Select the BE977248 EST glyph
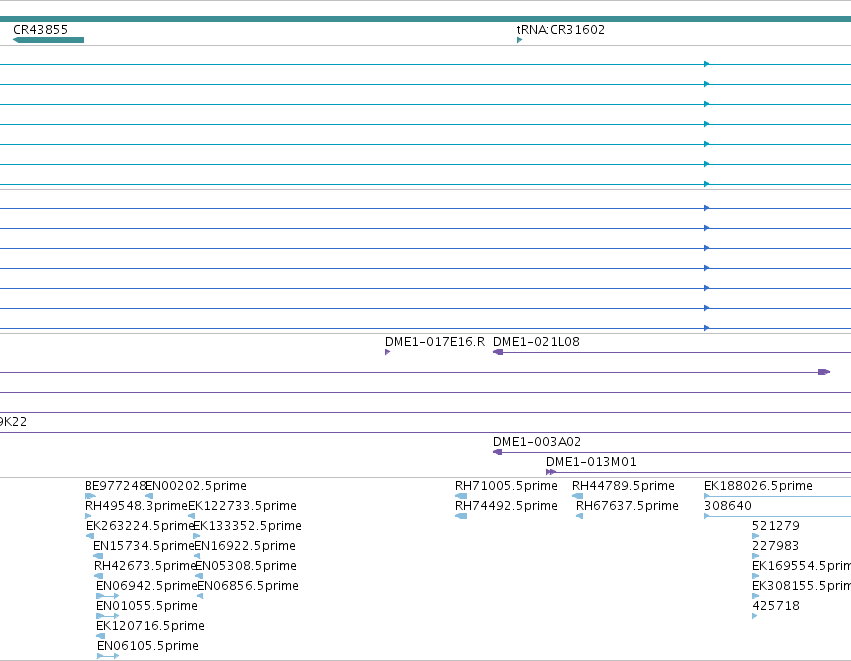Image resolution: width=851 pixels, height=661 pixels. (x=90, y=496)
